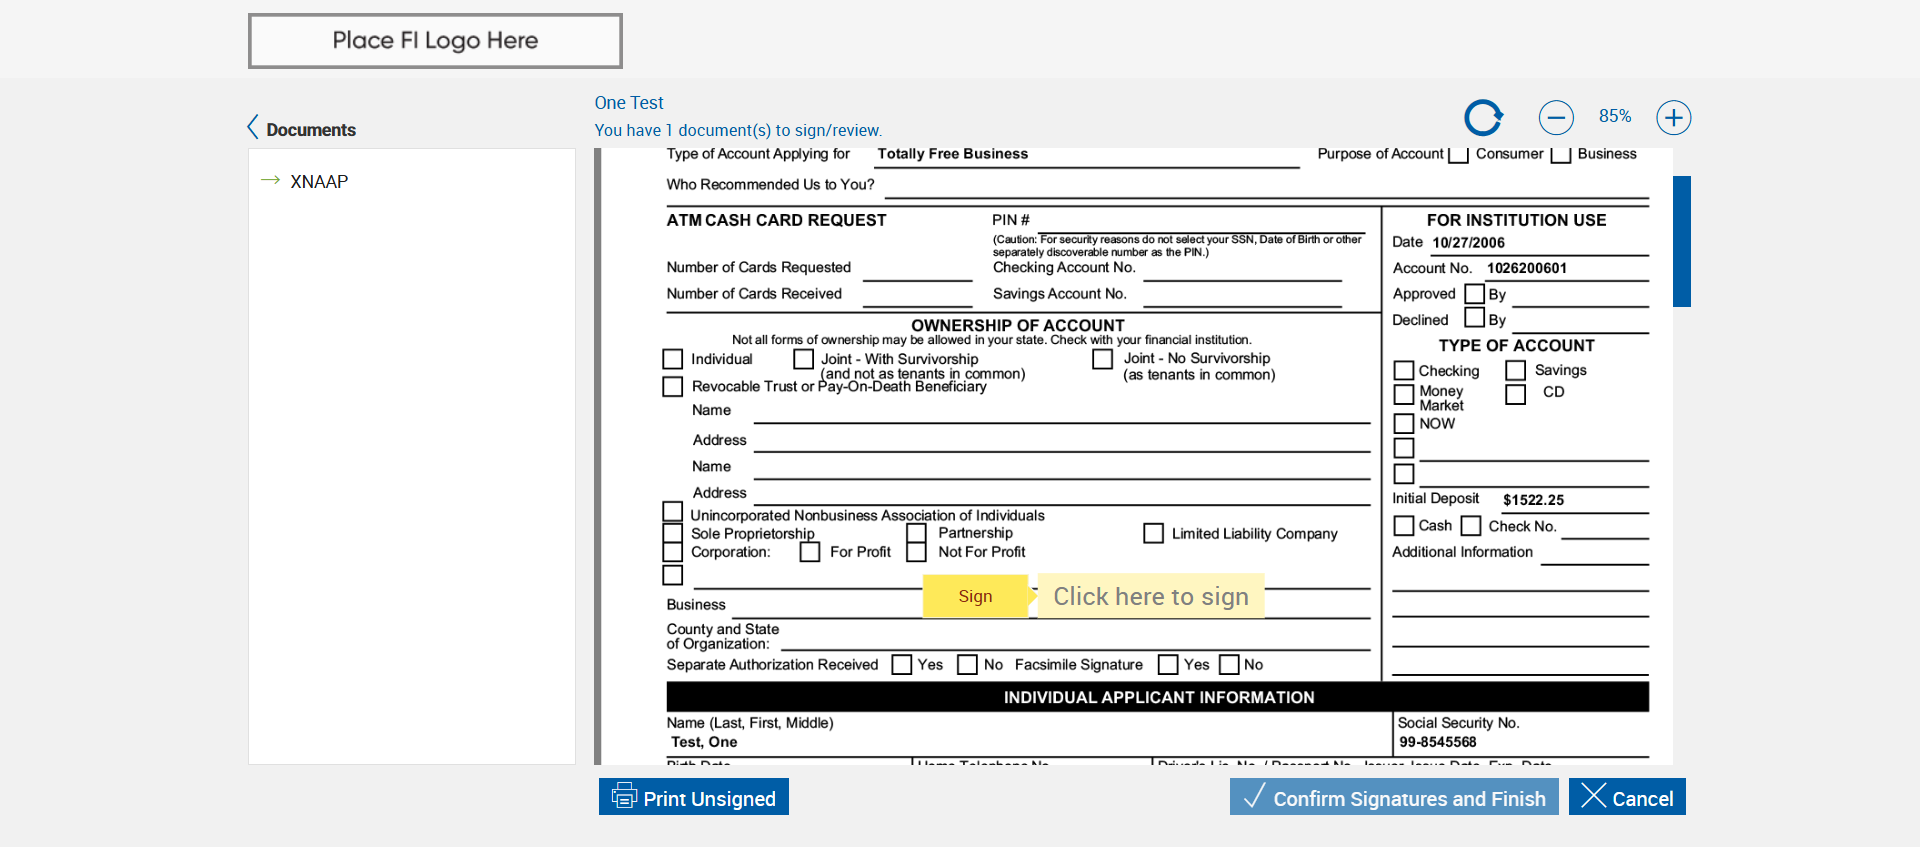Zoom out with the minus icon

click(1556, 117)
